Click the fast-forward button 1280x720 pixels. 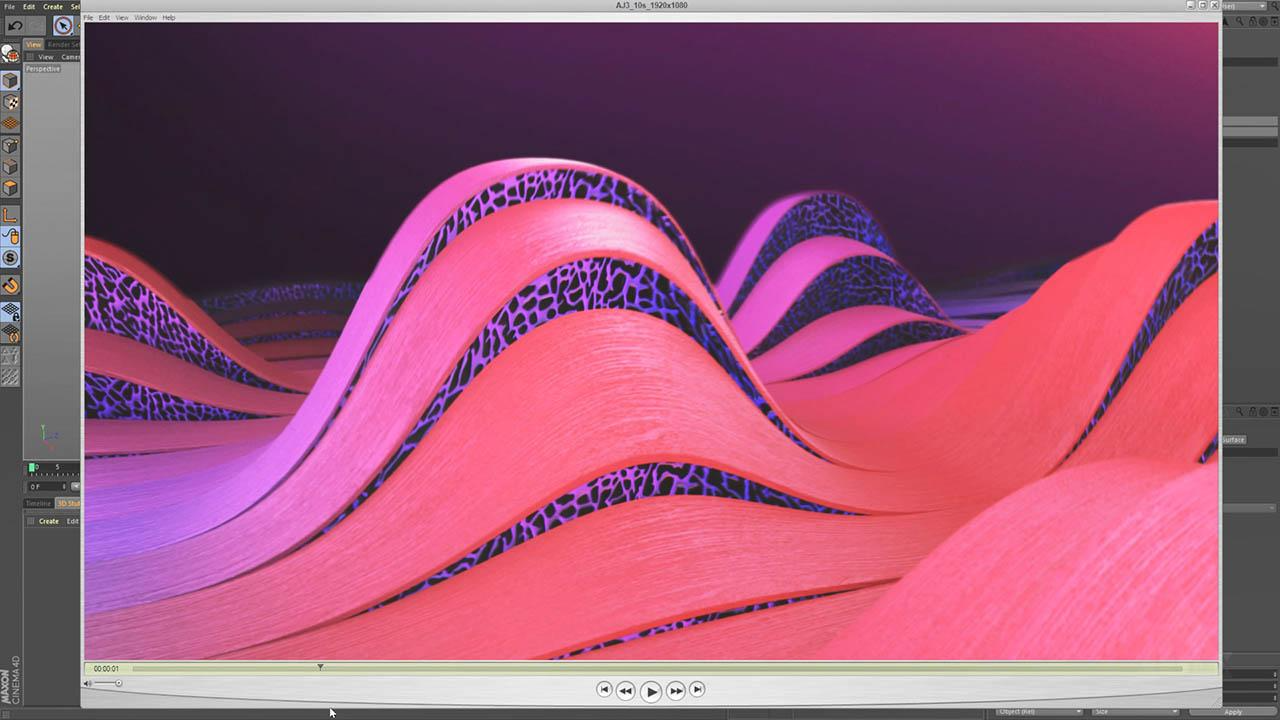676,690
